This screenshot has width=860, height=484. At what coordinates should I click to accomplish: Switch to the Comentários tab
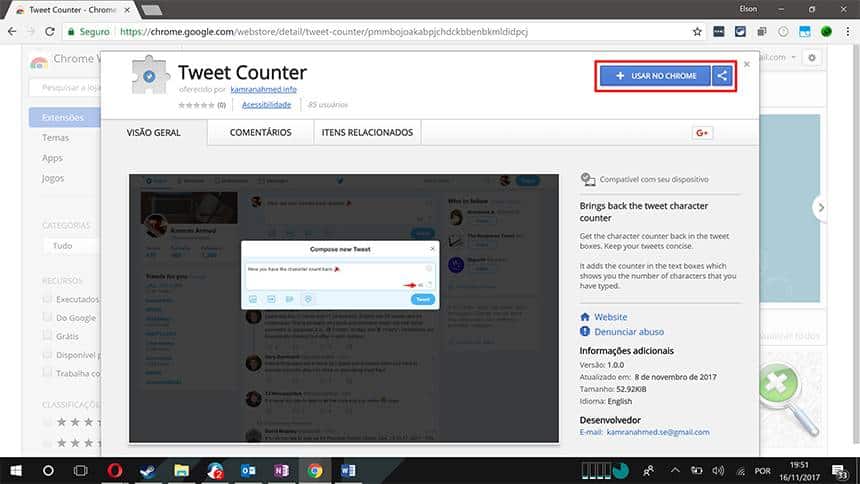(261, 132)
